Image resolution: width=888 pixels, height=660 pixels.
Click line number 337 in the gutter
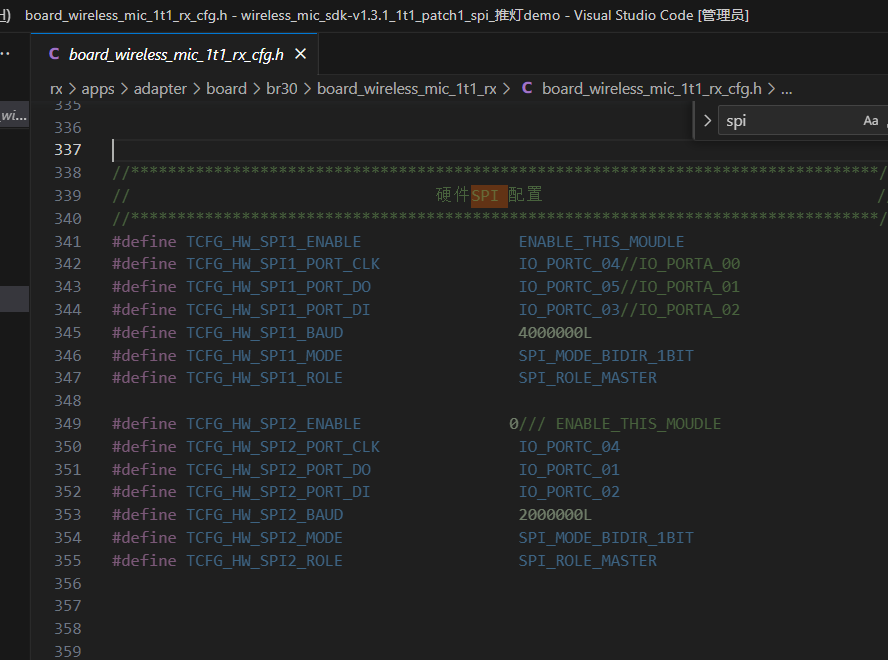[x=68, y=150]
